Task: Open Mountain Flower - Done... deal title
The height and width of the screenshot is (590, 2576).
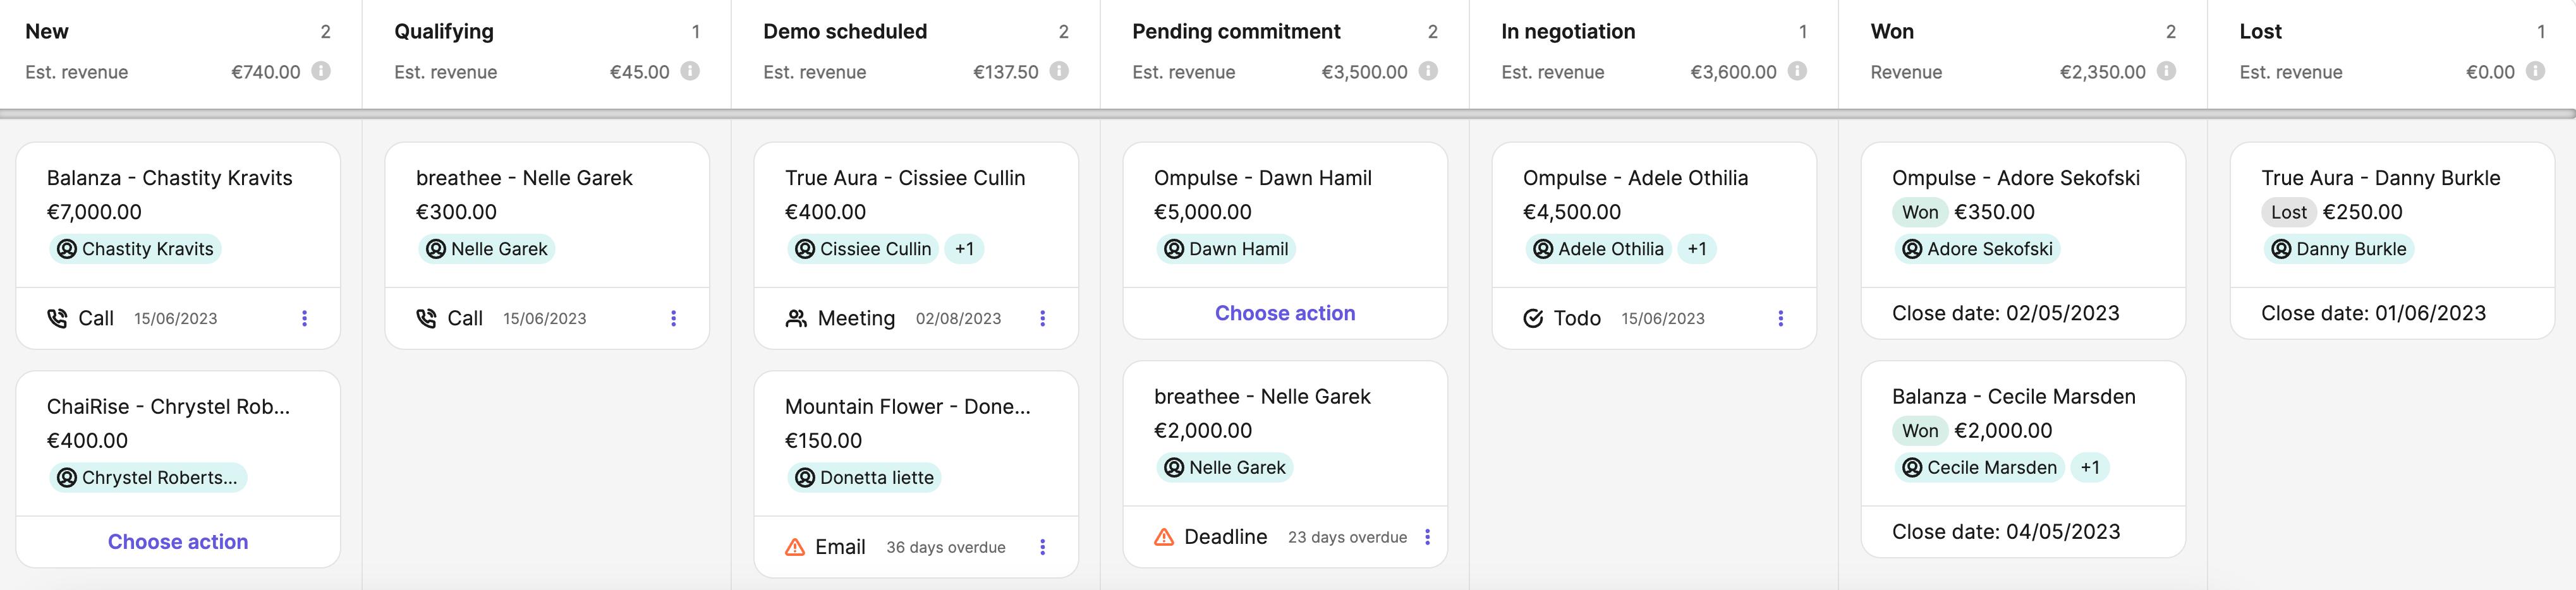Action: point(907,407)
